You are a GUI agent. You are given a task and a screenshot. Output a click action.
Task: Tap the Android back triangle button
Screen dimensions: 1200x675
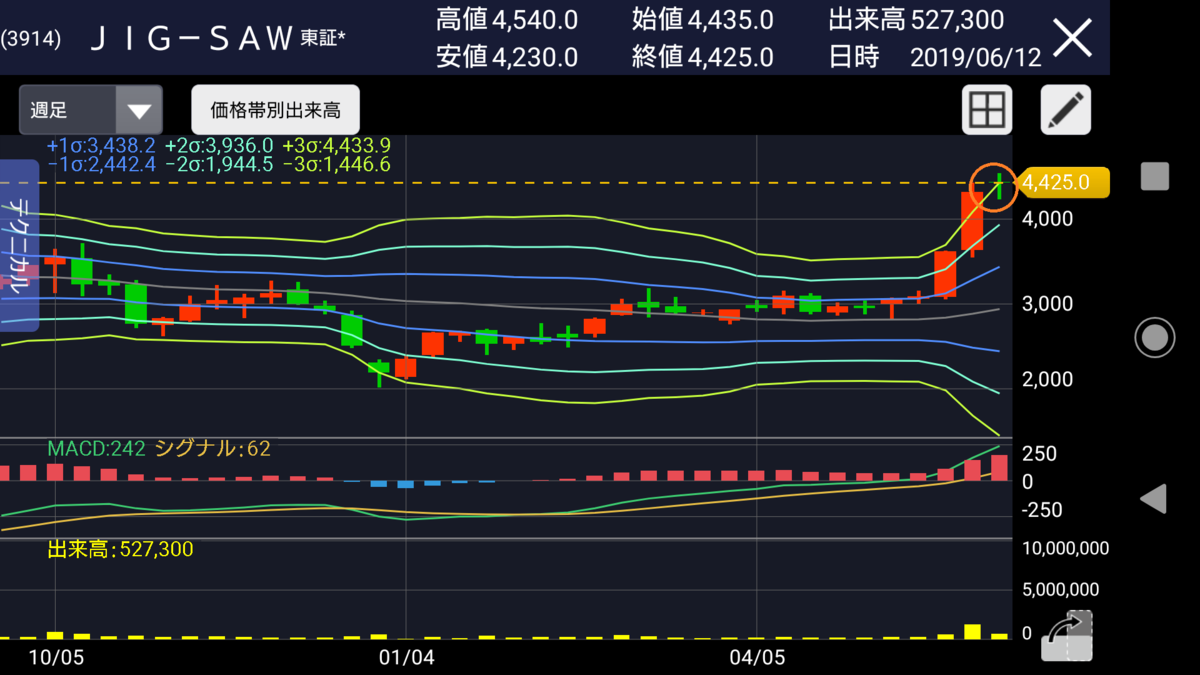tap(1154, 498)
